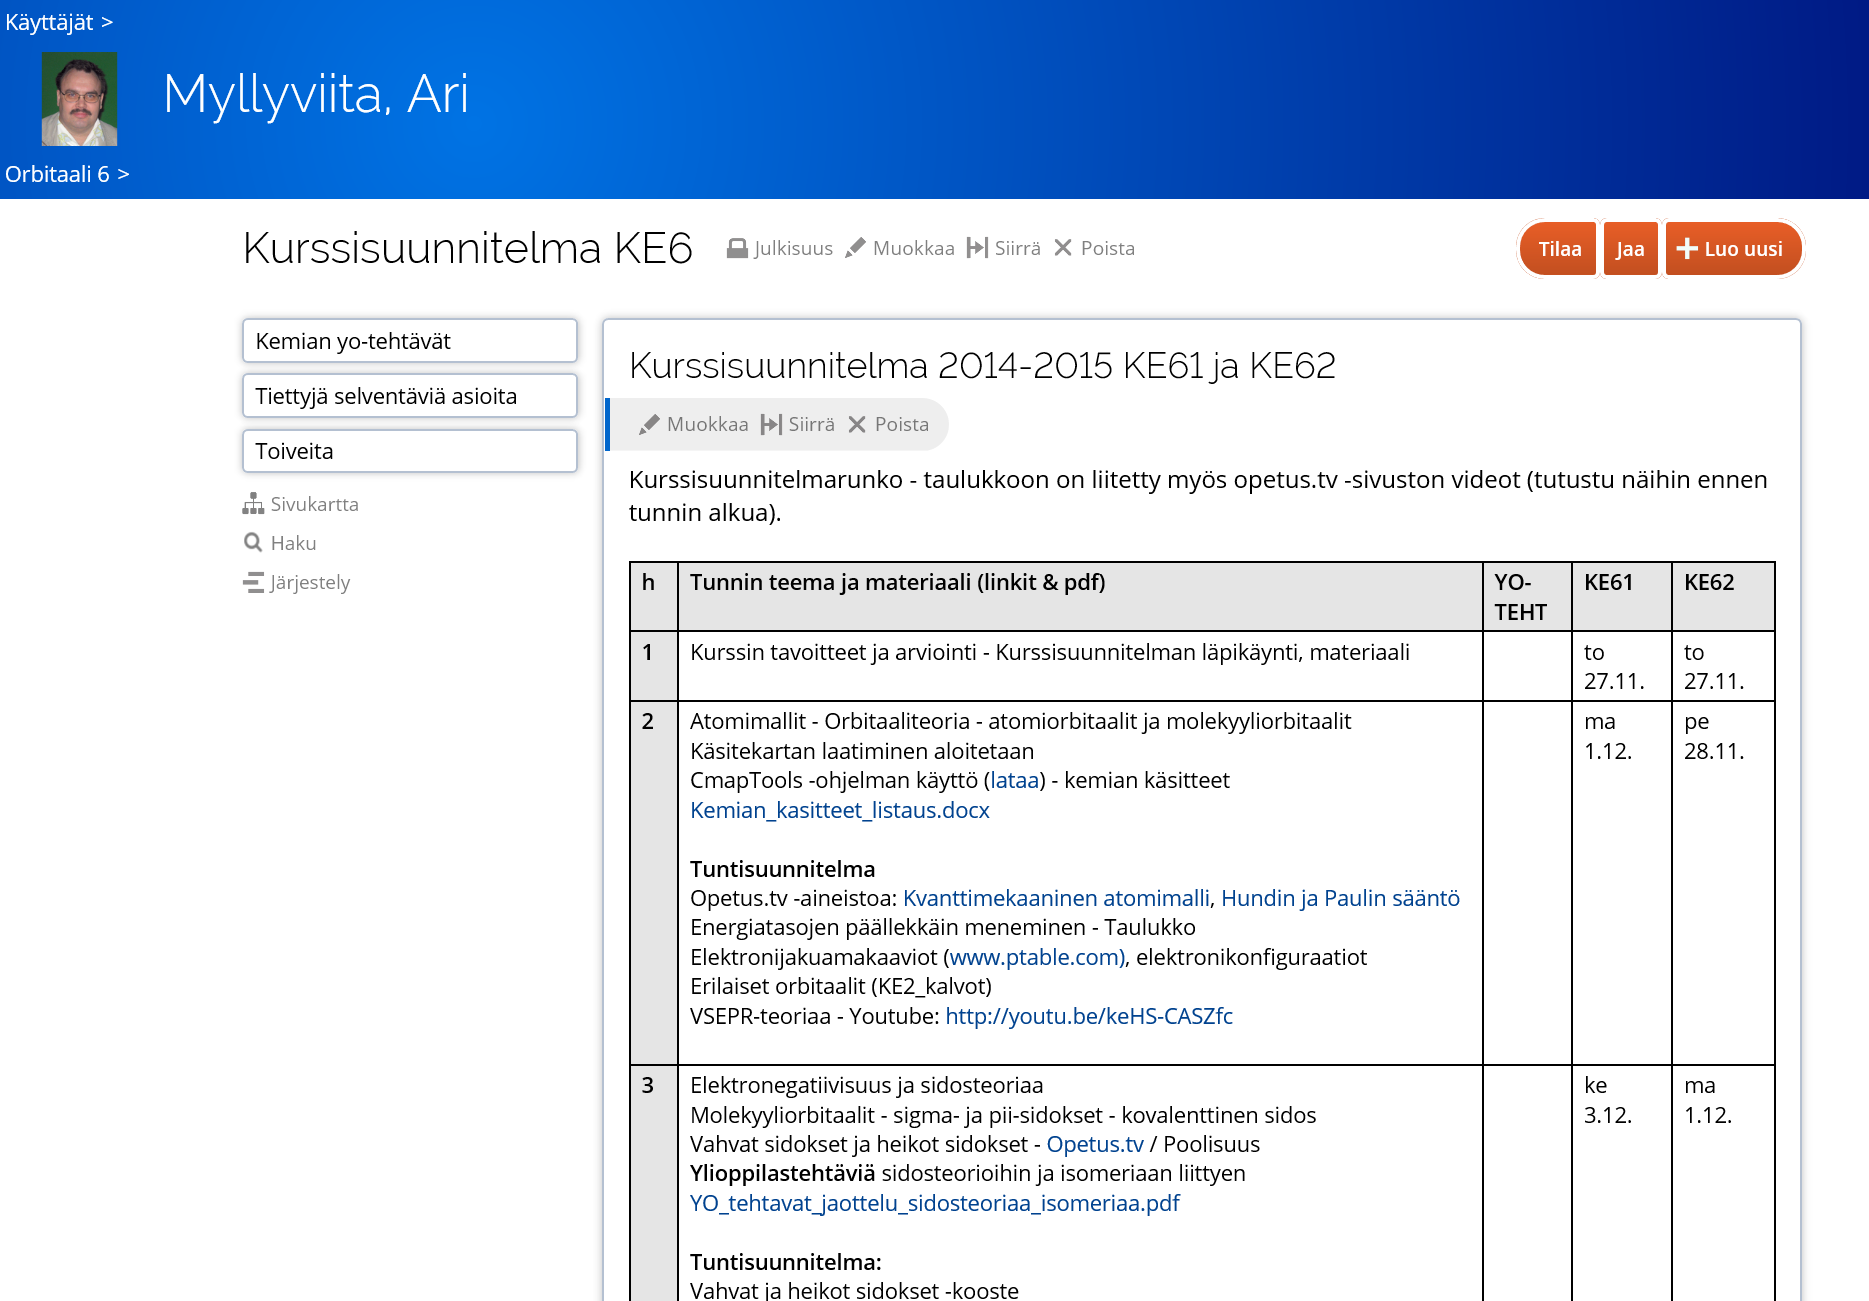The image size is (1869, 1301).
Task: Open the CmapTools lataa link
Action: coord(1014,780)
